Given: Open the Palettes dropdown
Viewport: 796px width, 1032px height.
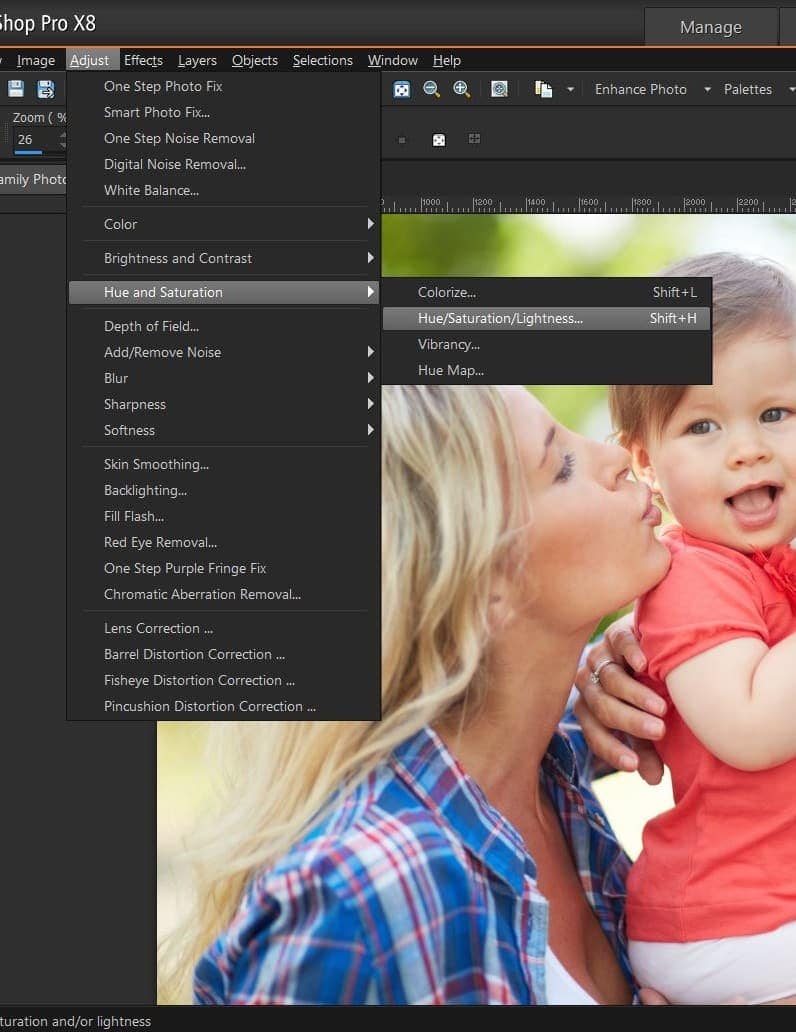Looking at the screenshot, I should point(757,89).
